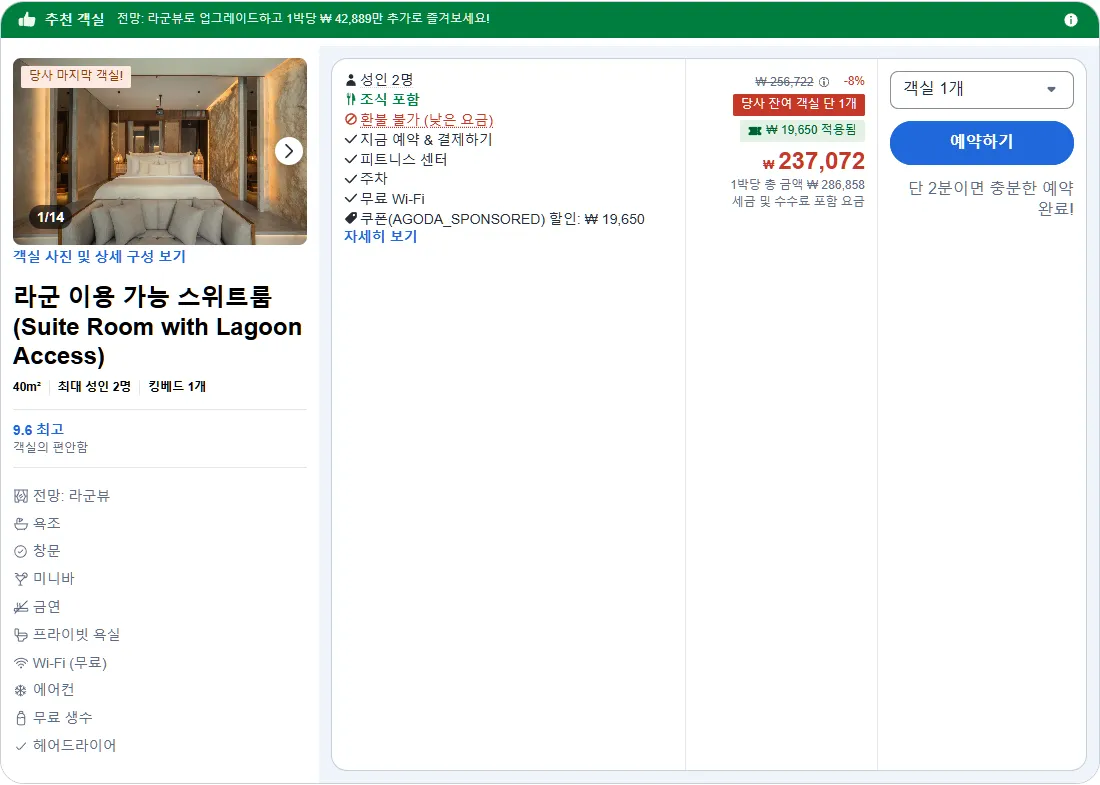The width and height of the screenshot is (1100, 785).
Task: Click the breakfast fork-knife icon
Action: point(351,100)
